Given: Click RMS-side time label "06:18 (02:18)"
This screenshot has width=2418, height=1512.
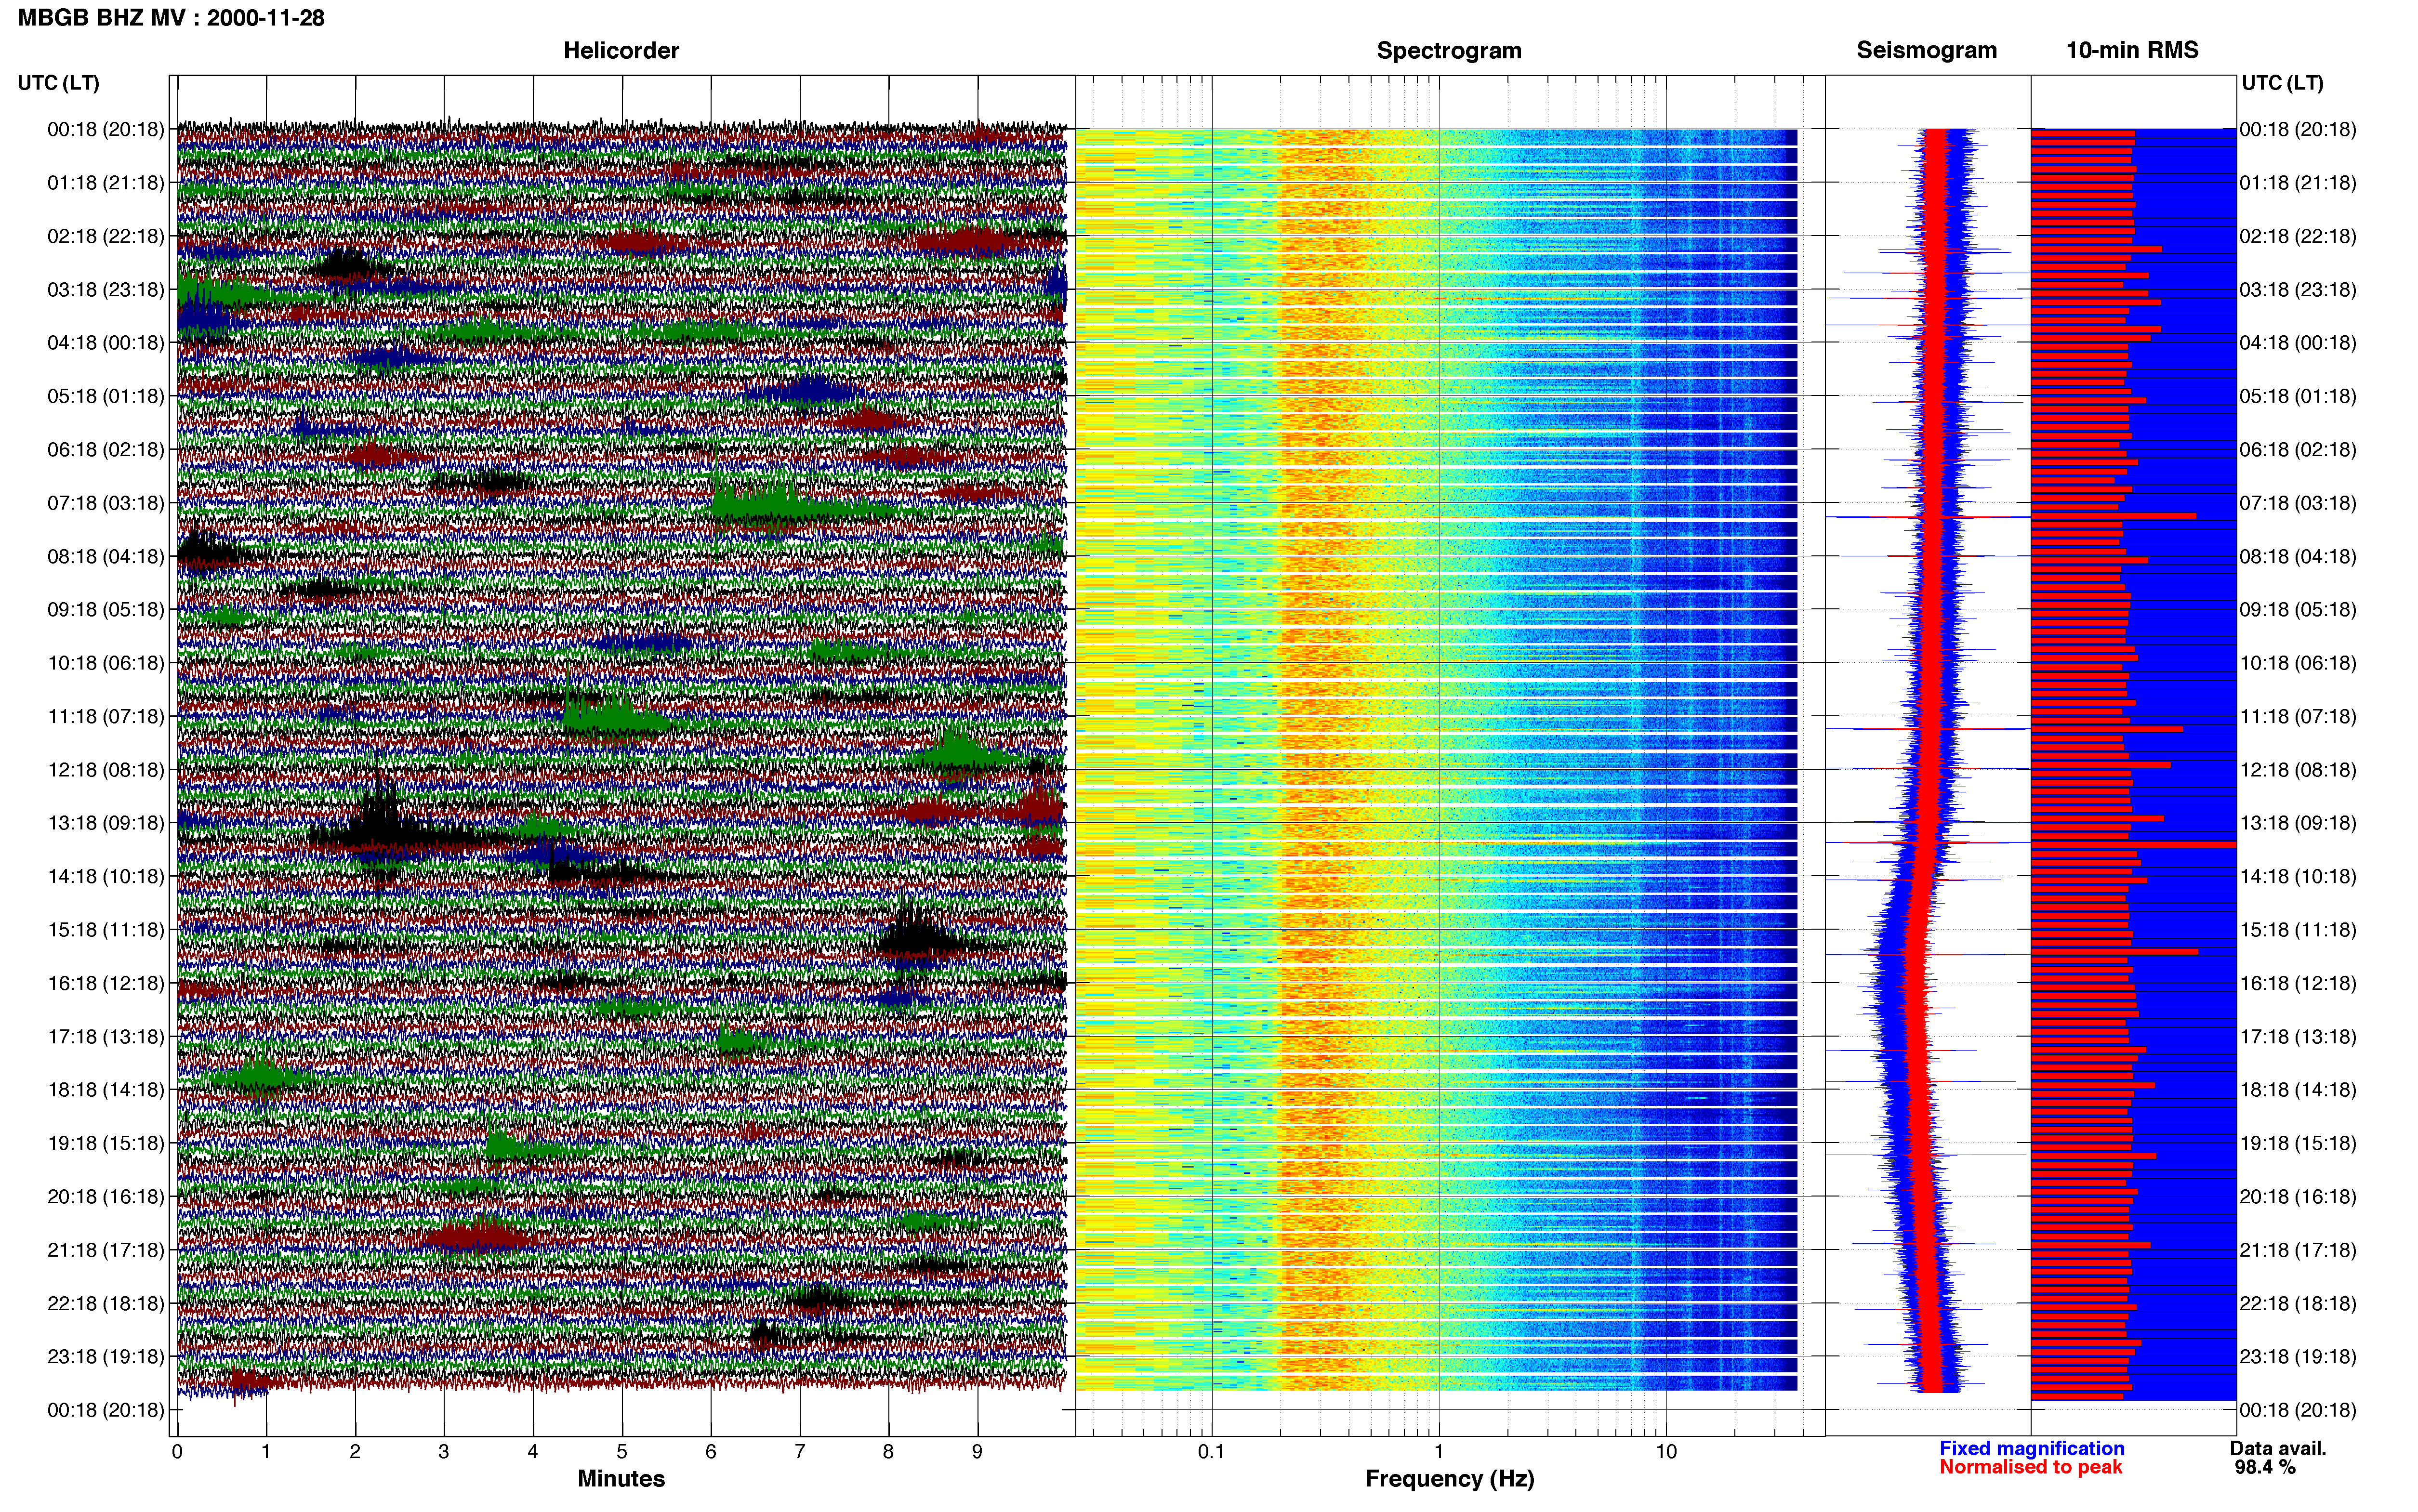Looking at the screenshot, I should 2298,449.
